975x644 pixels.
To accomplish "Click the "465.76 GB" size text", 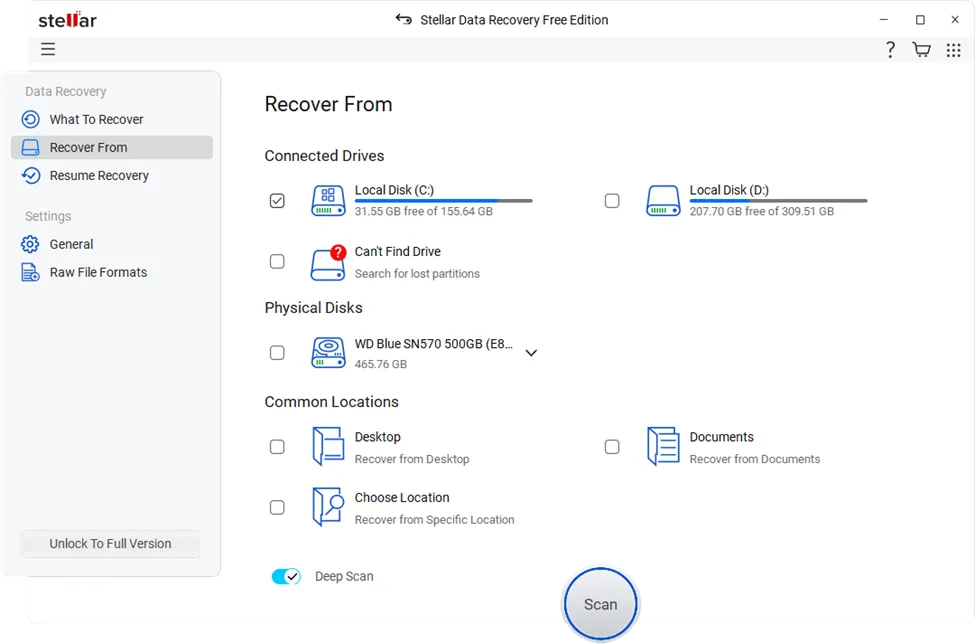I will (381, 364).
